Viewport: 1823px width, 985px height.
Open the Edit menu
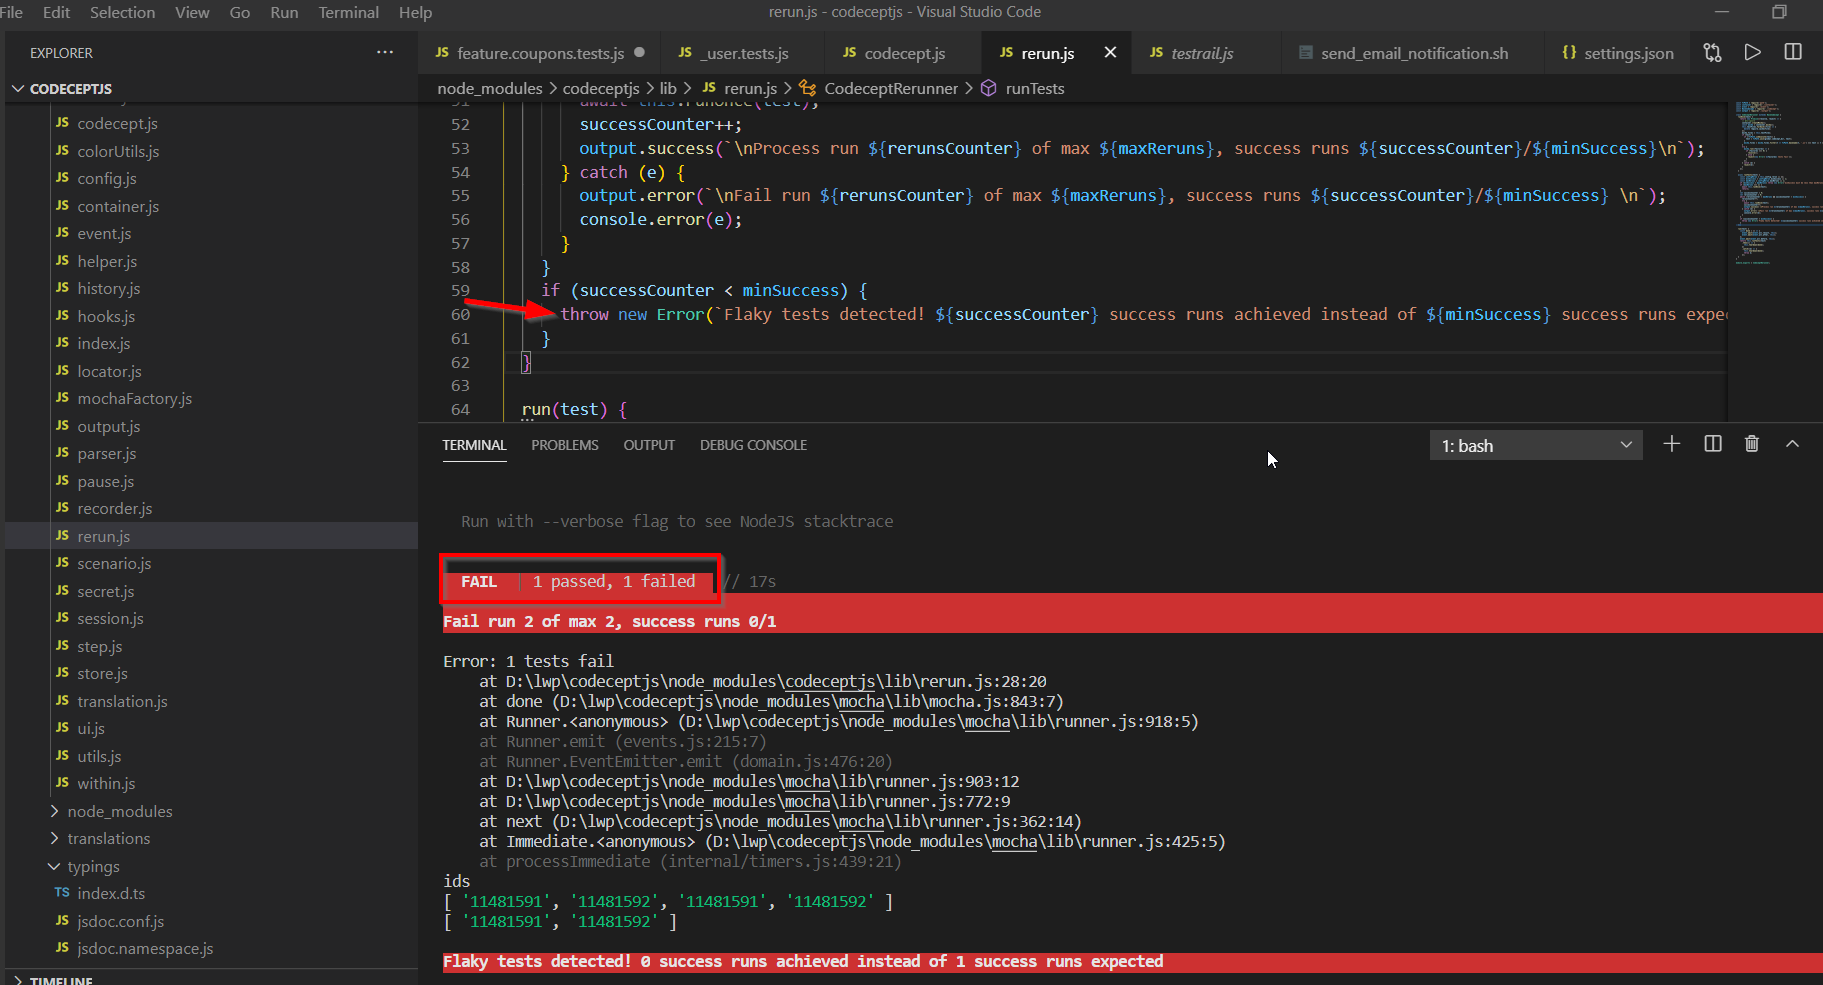56,12
